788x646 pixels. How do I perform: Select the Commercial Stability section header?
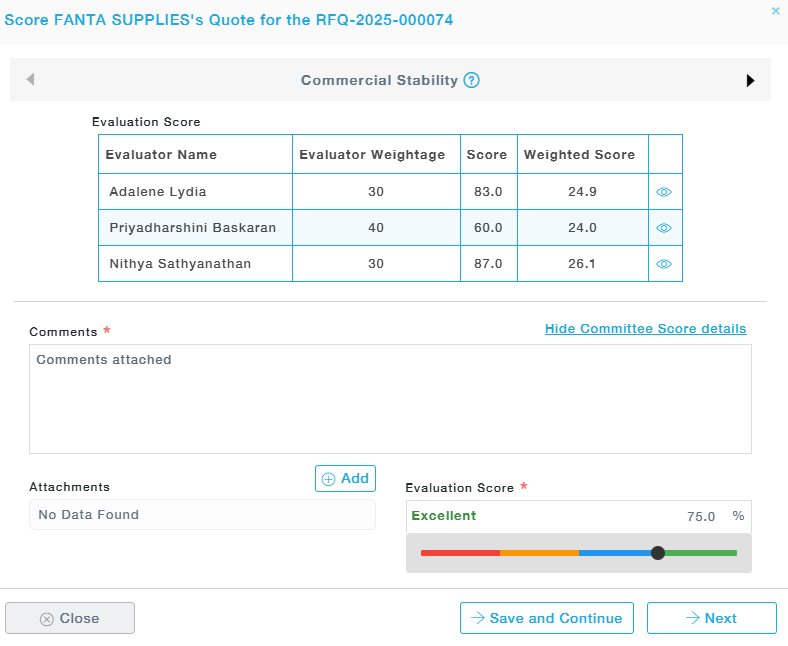pyautogui.click(x=379, y=81)
